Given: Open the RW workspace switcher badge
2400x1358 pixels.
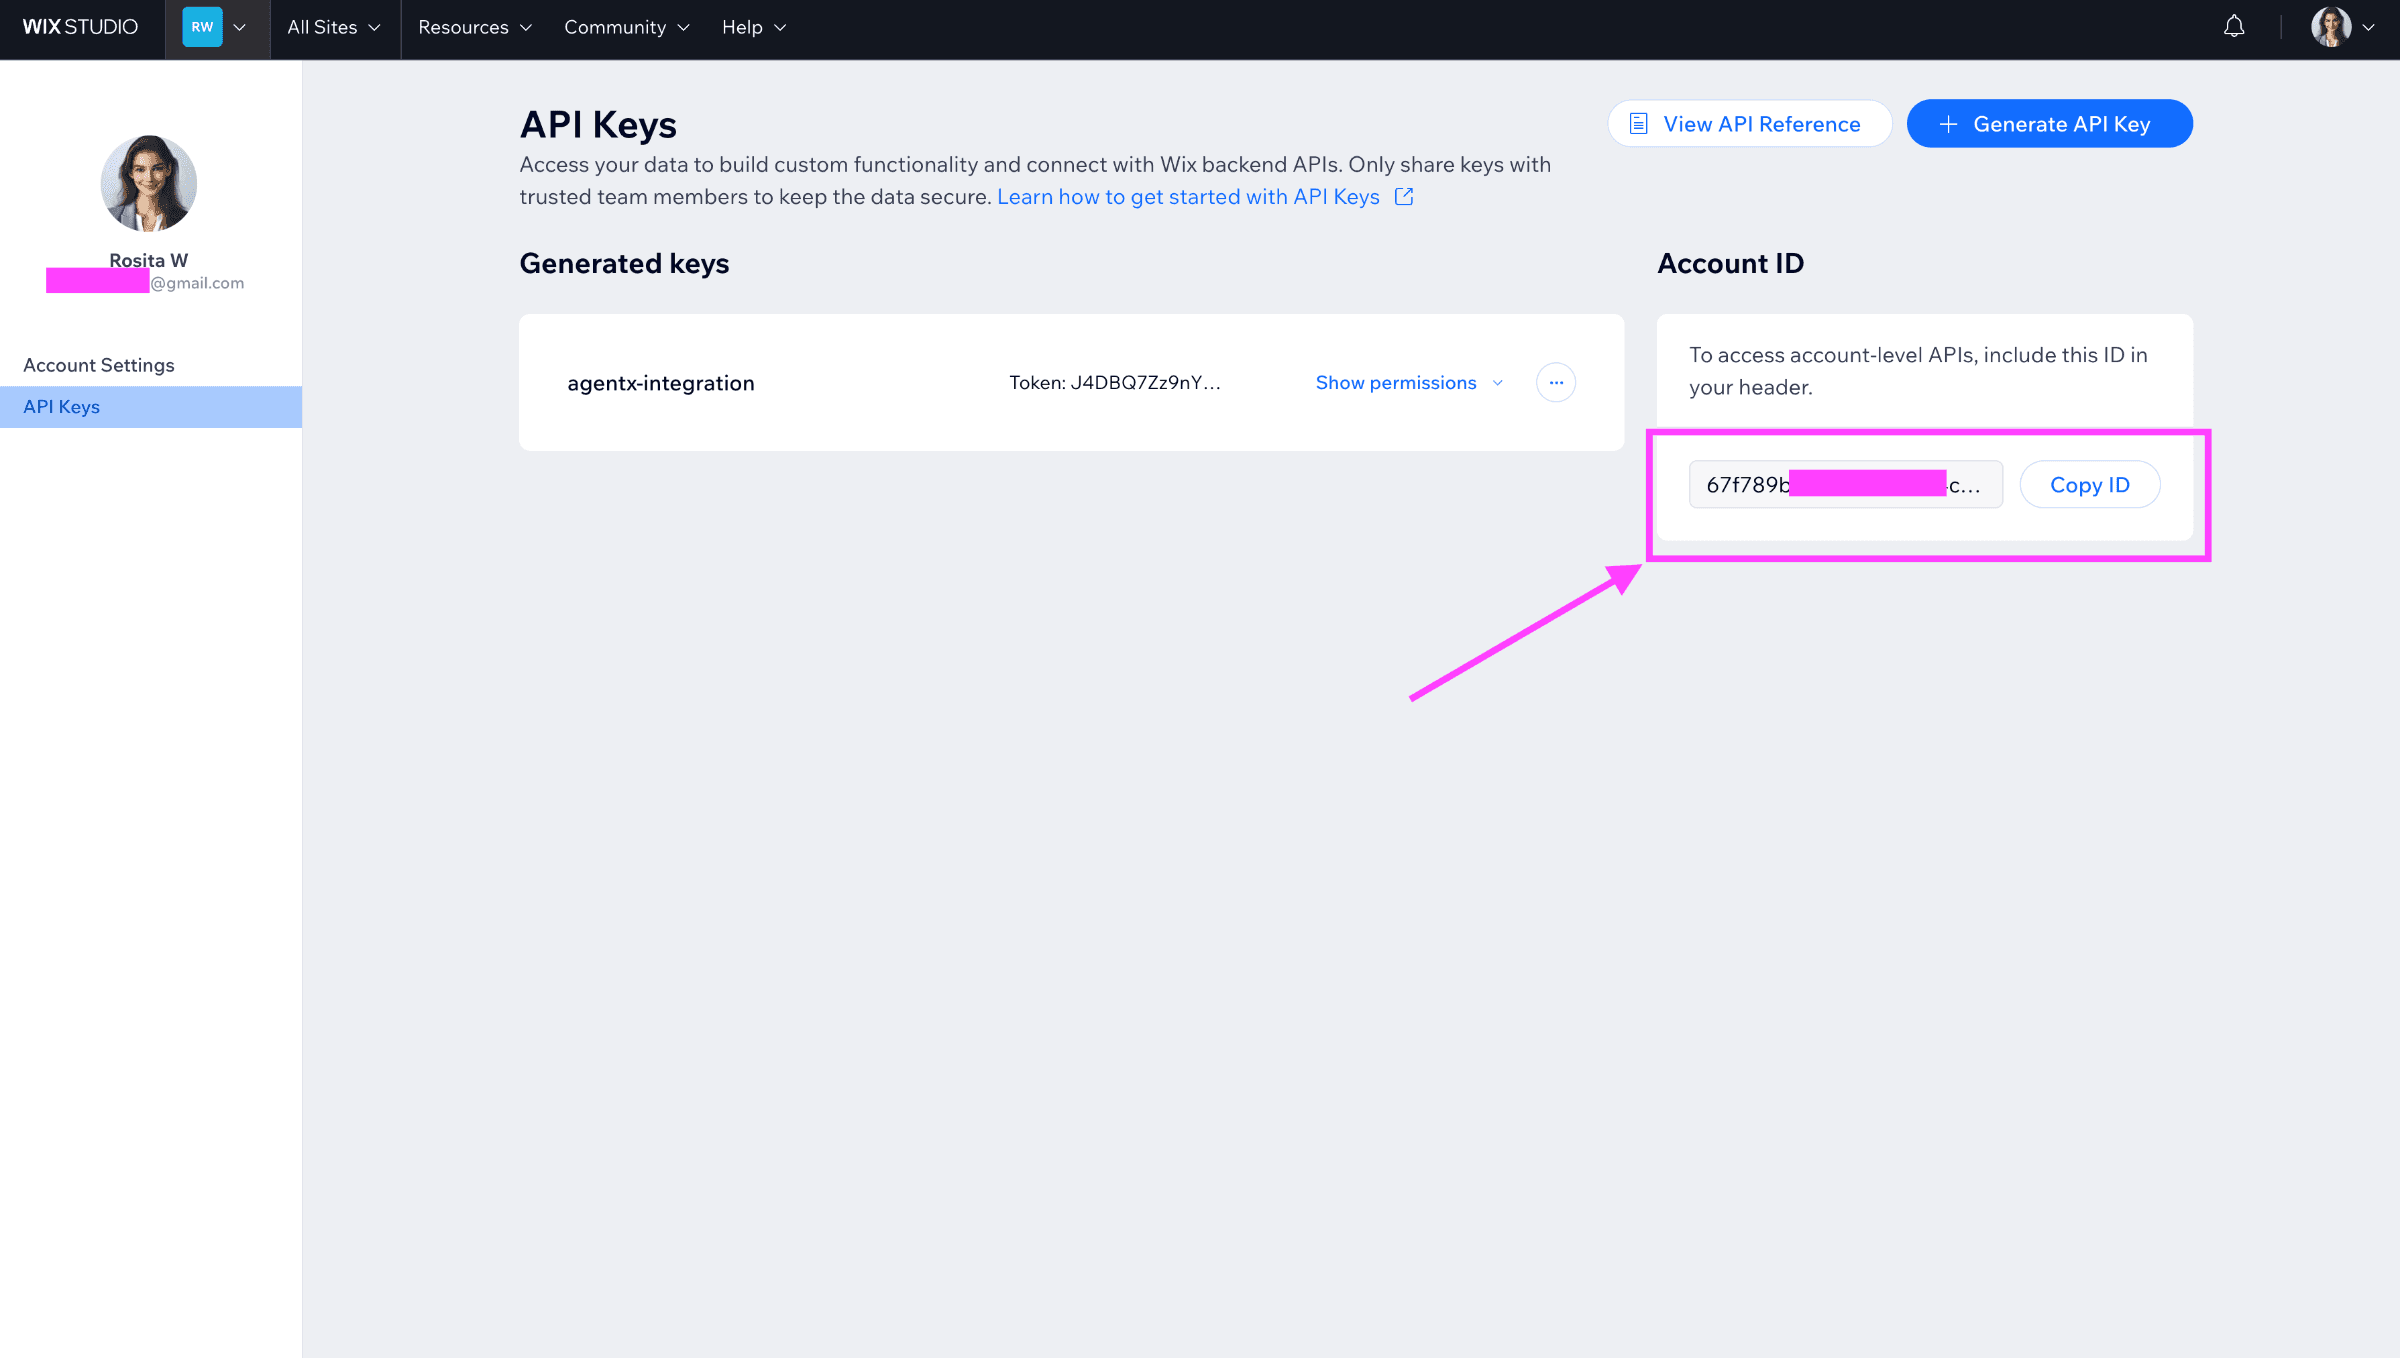Looking at the screenshot, I should point(202,27).
